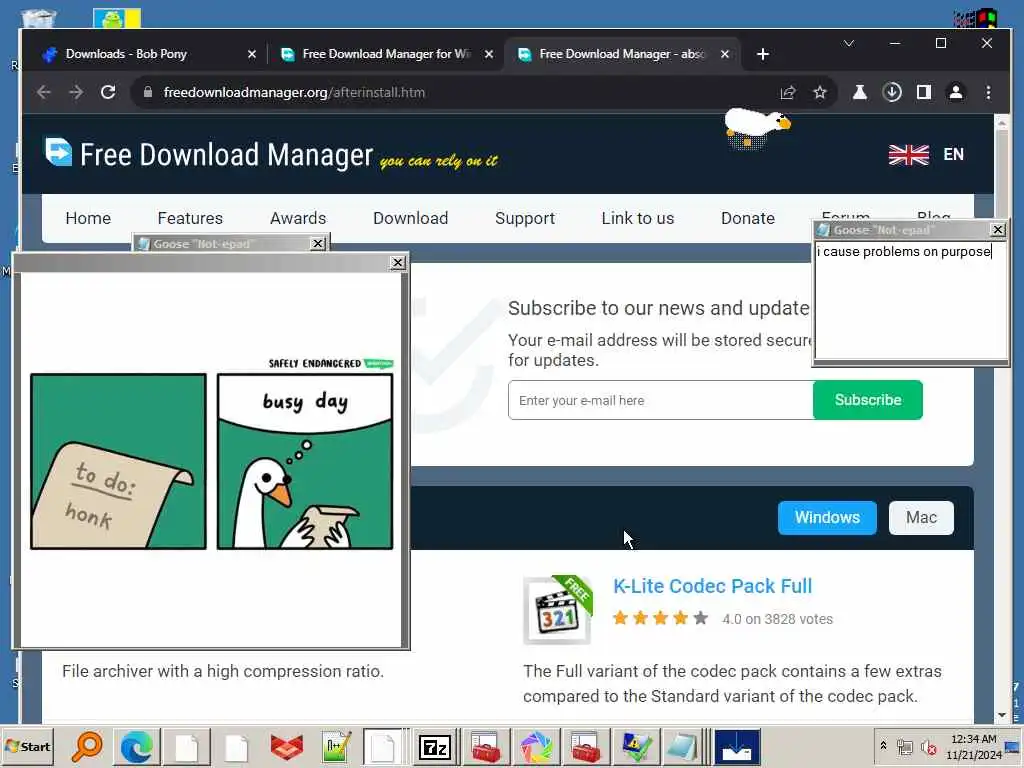Open the Download menu item
This screenshot has height=768, width=1024.
411,218
